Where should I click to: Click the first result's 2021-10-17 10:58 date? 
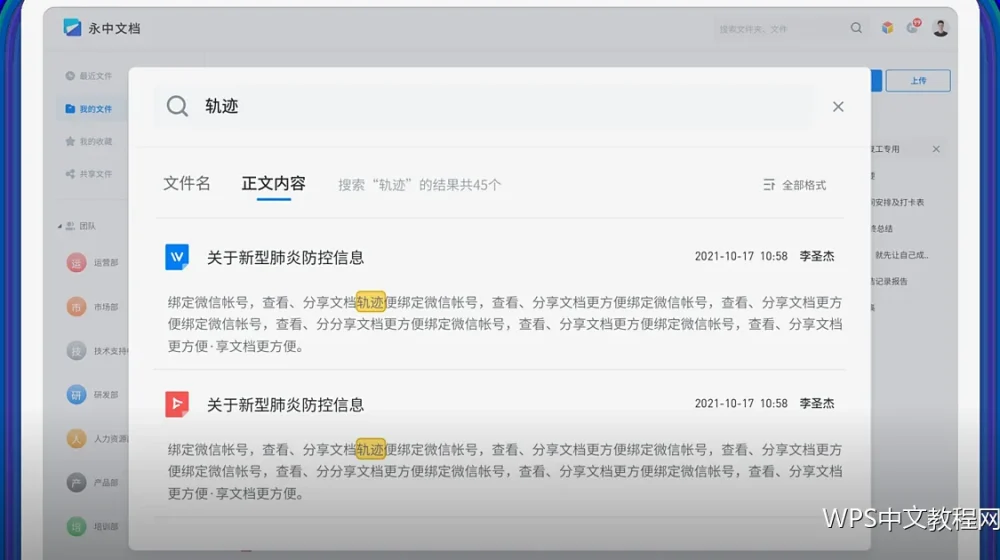pos(741,256)
